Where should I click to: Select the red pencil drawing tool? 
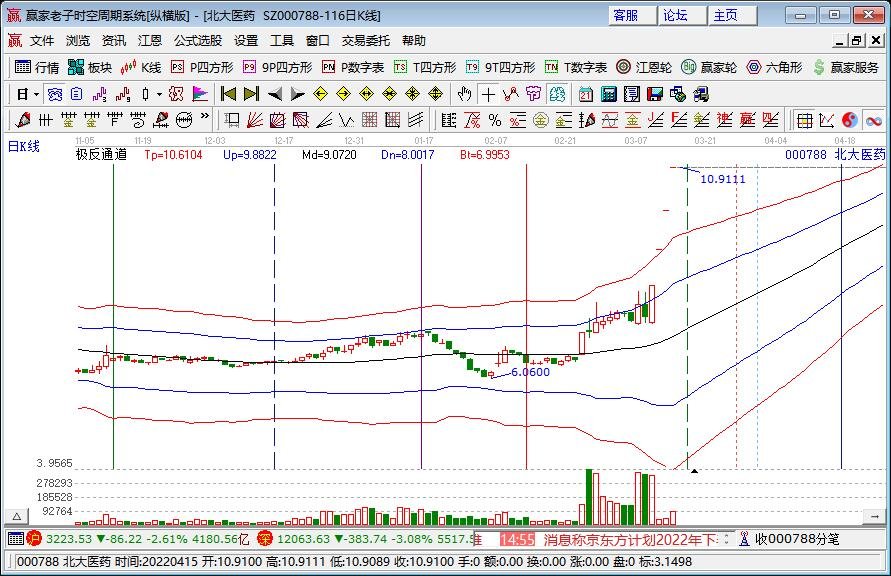pyautogui.click(x=23, y=120)
